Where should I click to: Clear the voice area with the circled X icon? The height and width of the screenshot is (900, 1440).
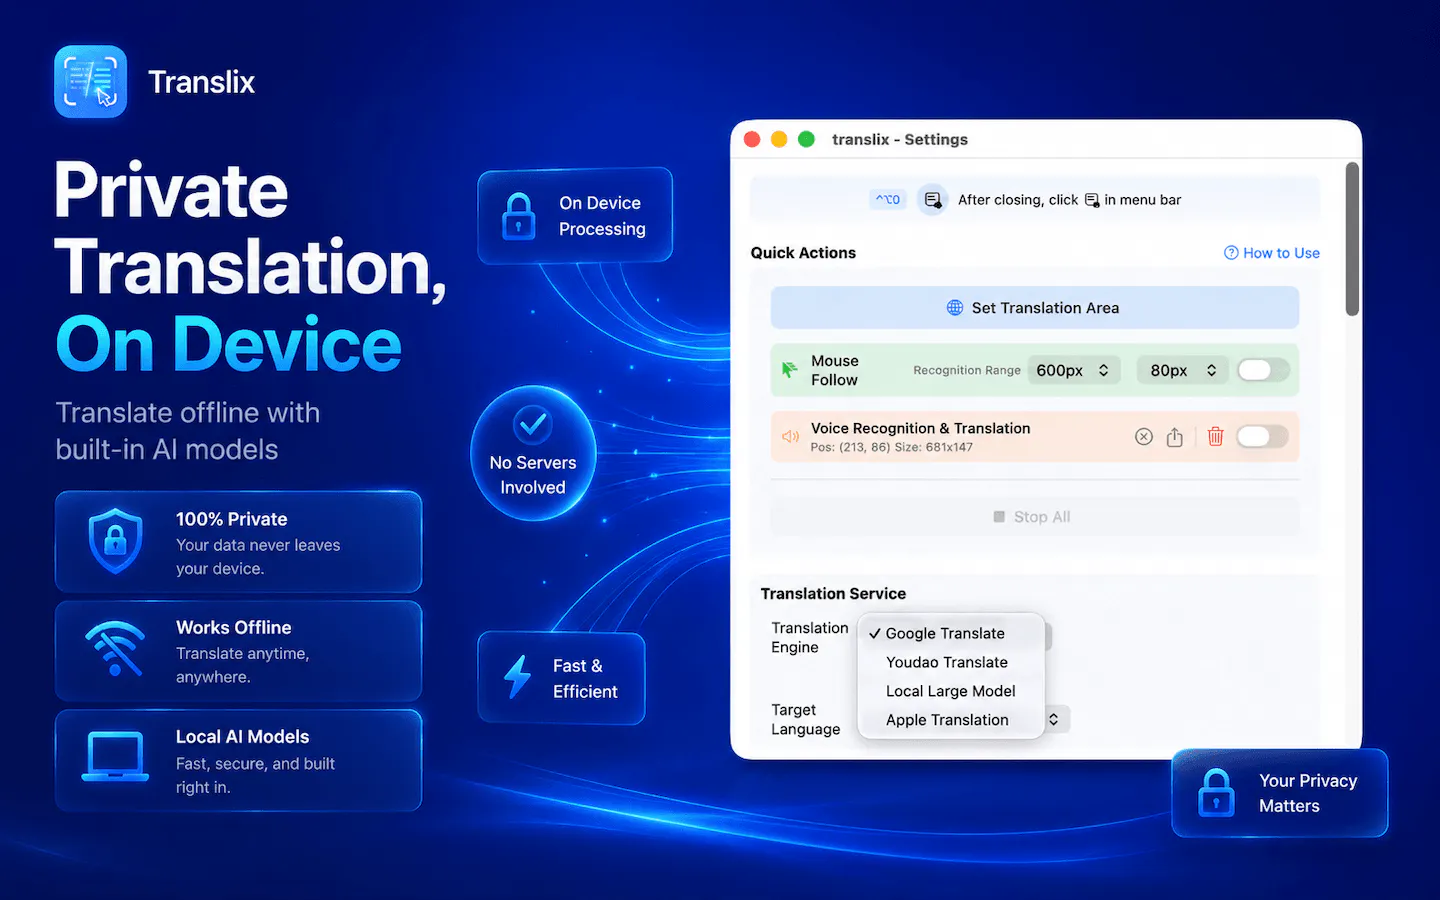[1144, 437]
